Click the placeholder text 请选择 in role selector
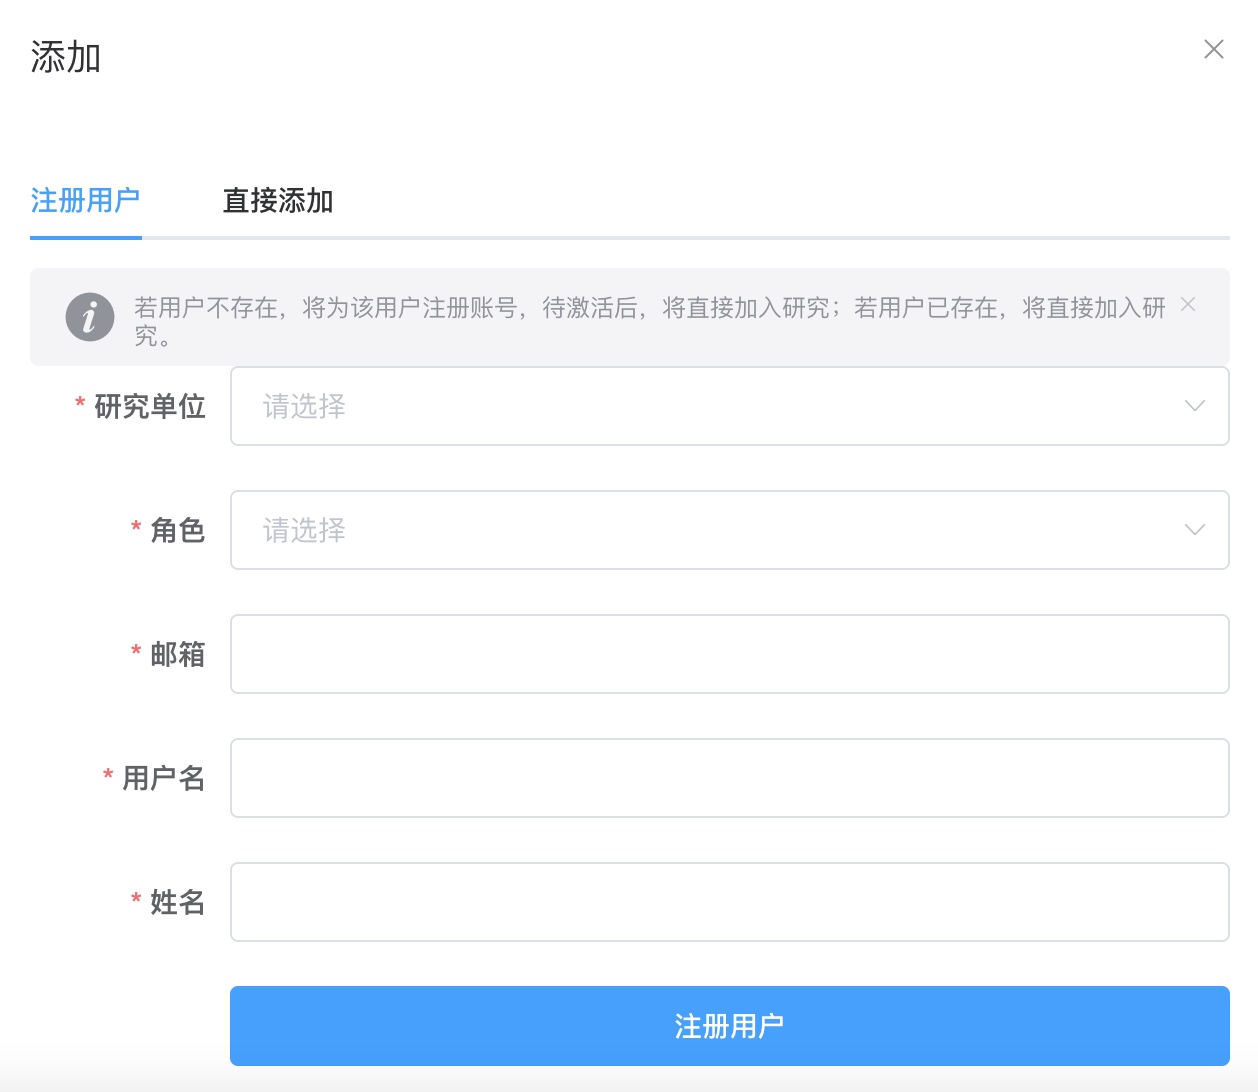This screenshot has height=1092, width=1258. pos(303,530)
